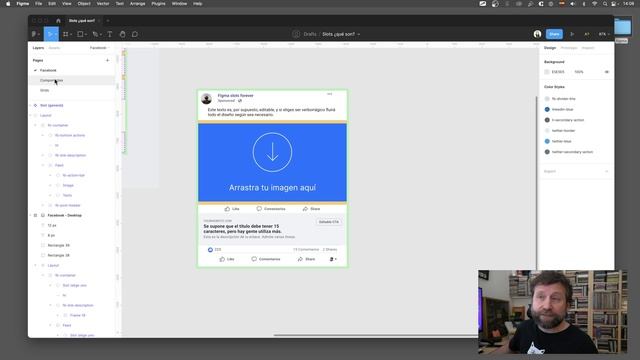Open the Edit menu
Image resolution: width=640 pixels, height=360 pixels.
pos(52,4)
